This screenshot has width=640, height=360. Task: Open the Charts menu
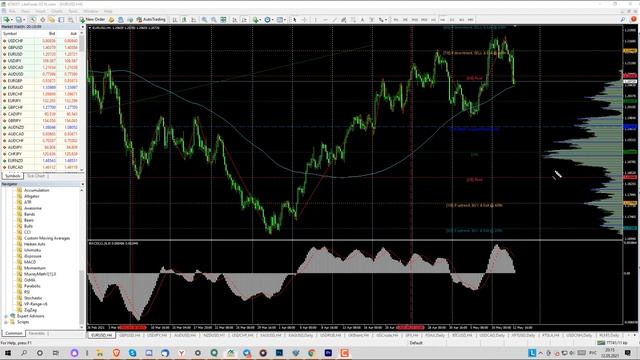pyautogui.click(x=57, y=11)
